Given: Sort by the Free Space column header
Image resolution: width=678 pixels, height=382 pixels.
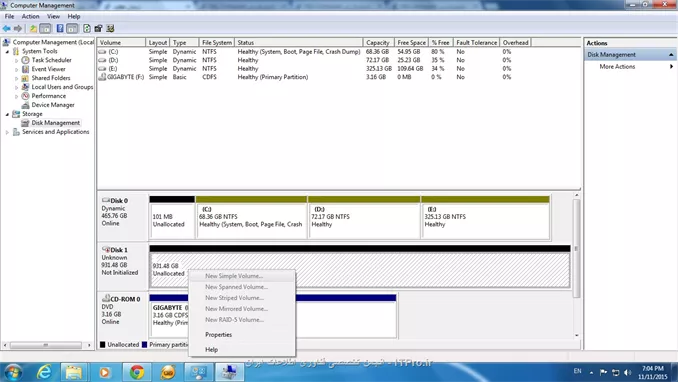Looking at the screenshot, I should click(411, 42).
